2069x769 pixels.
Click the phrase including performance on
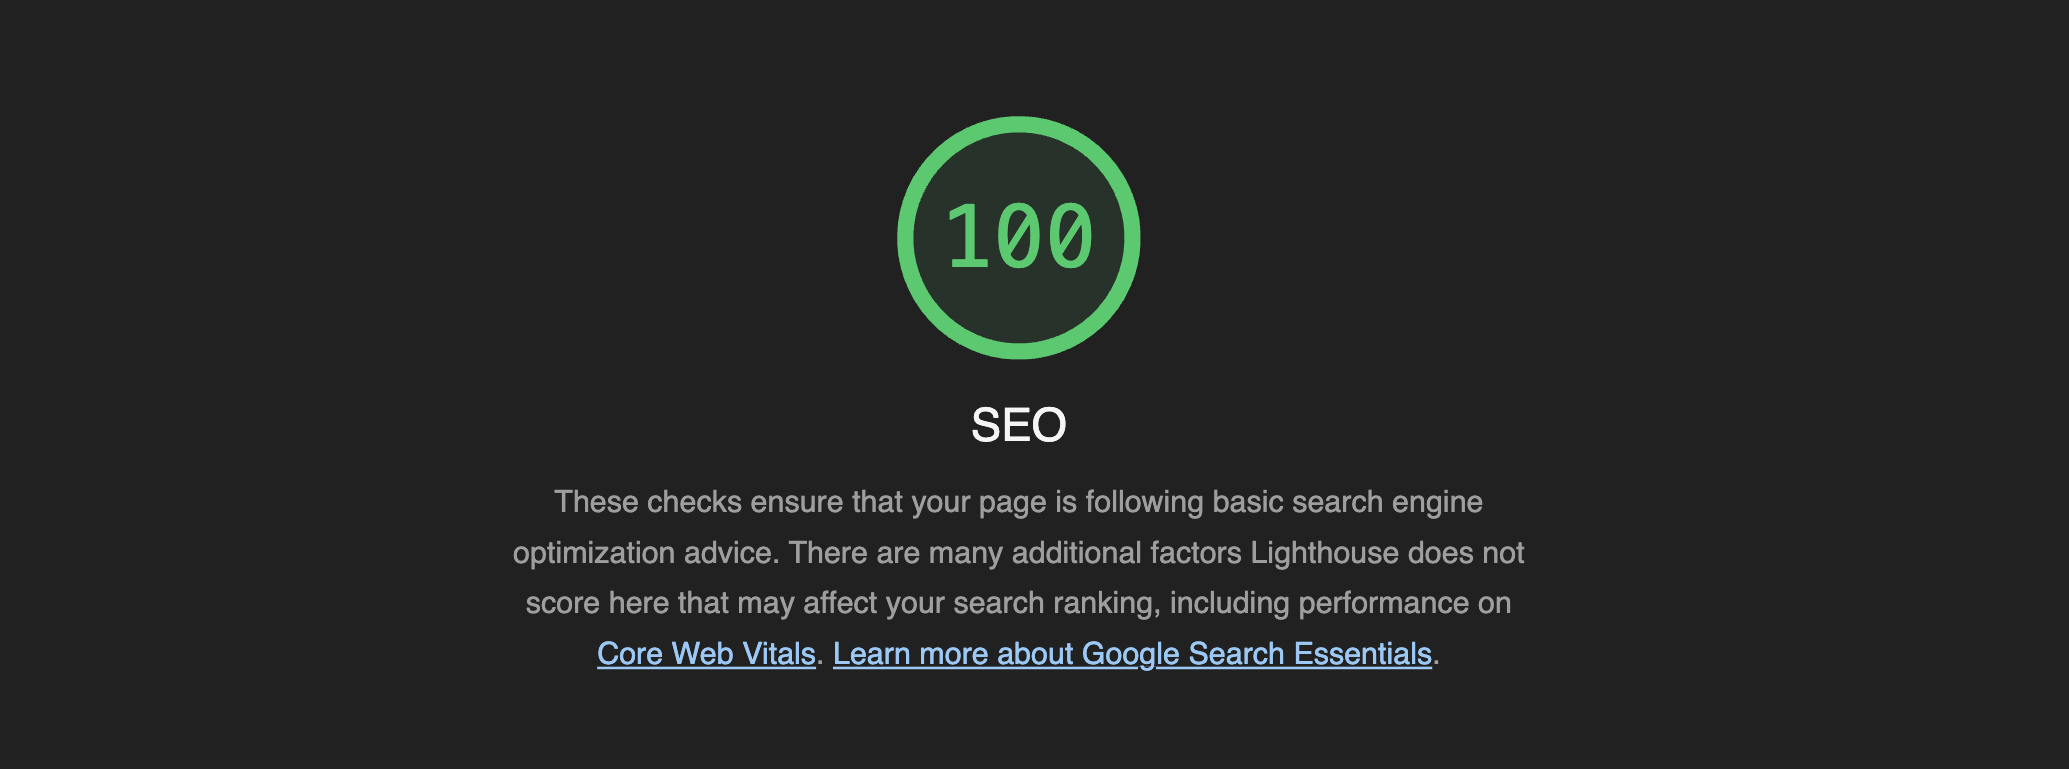1340,603
